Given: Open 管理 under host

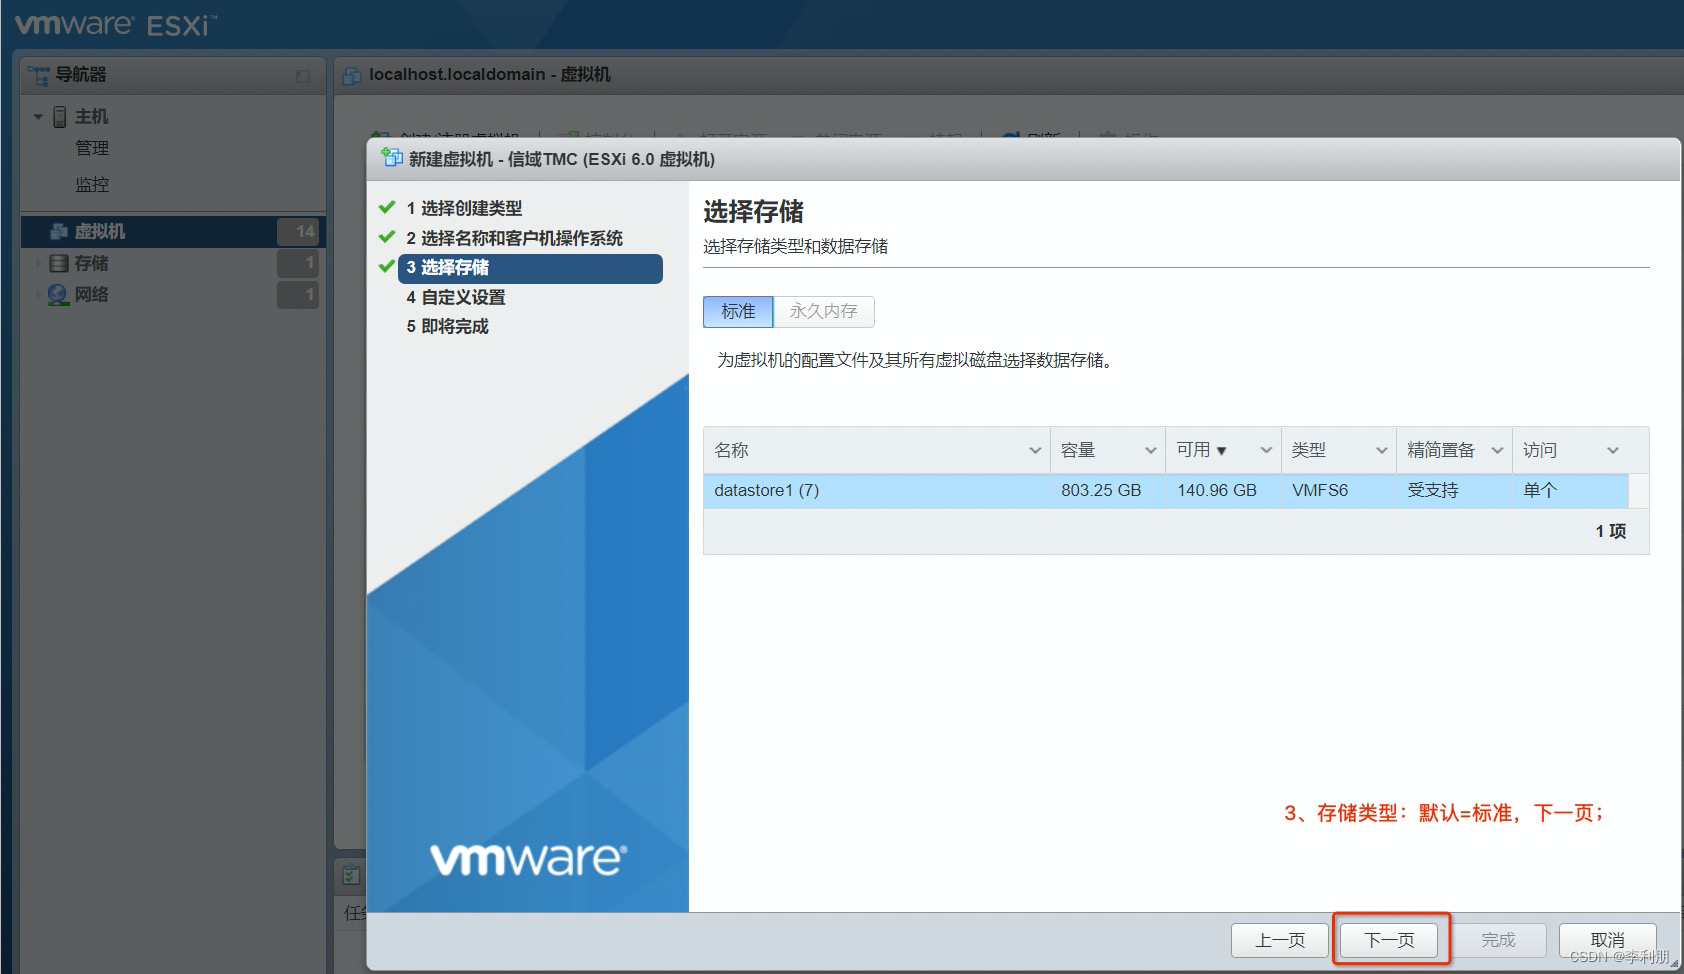Looking at the screenshot, I should [x=92, y=148].
